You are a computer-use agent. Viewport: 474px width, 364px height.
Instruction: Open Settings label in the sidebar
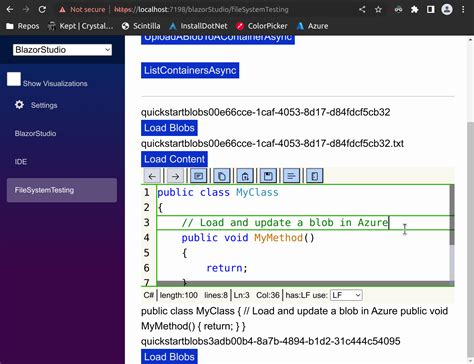coord(44,105)
